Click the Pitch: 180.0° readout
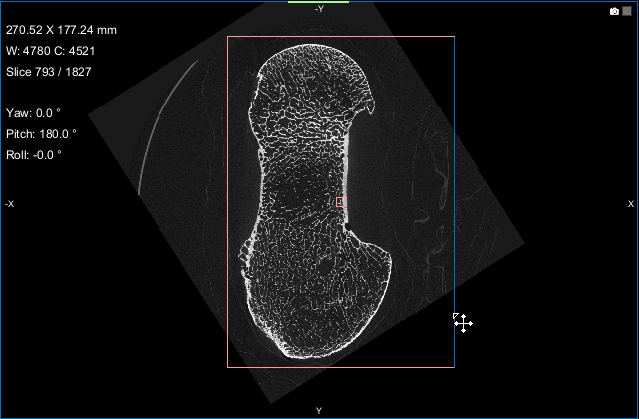 coord(40,133)
